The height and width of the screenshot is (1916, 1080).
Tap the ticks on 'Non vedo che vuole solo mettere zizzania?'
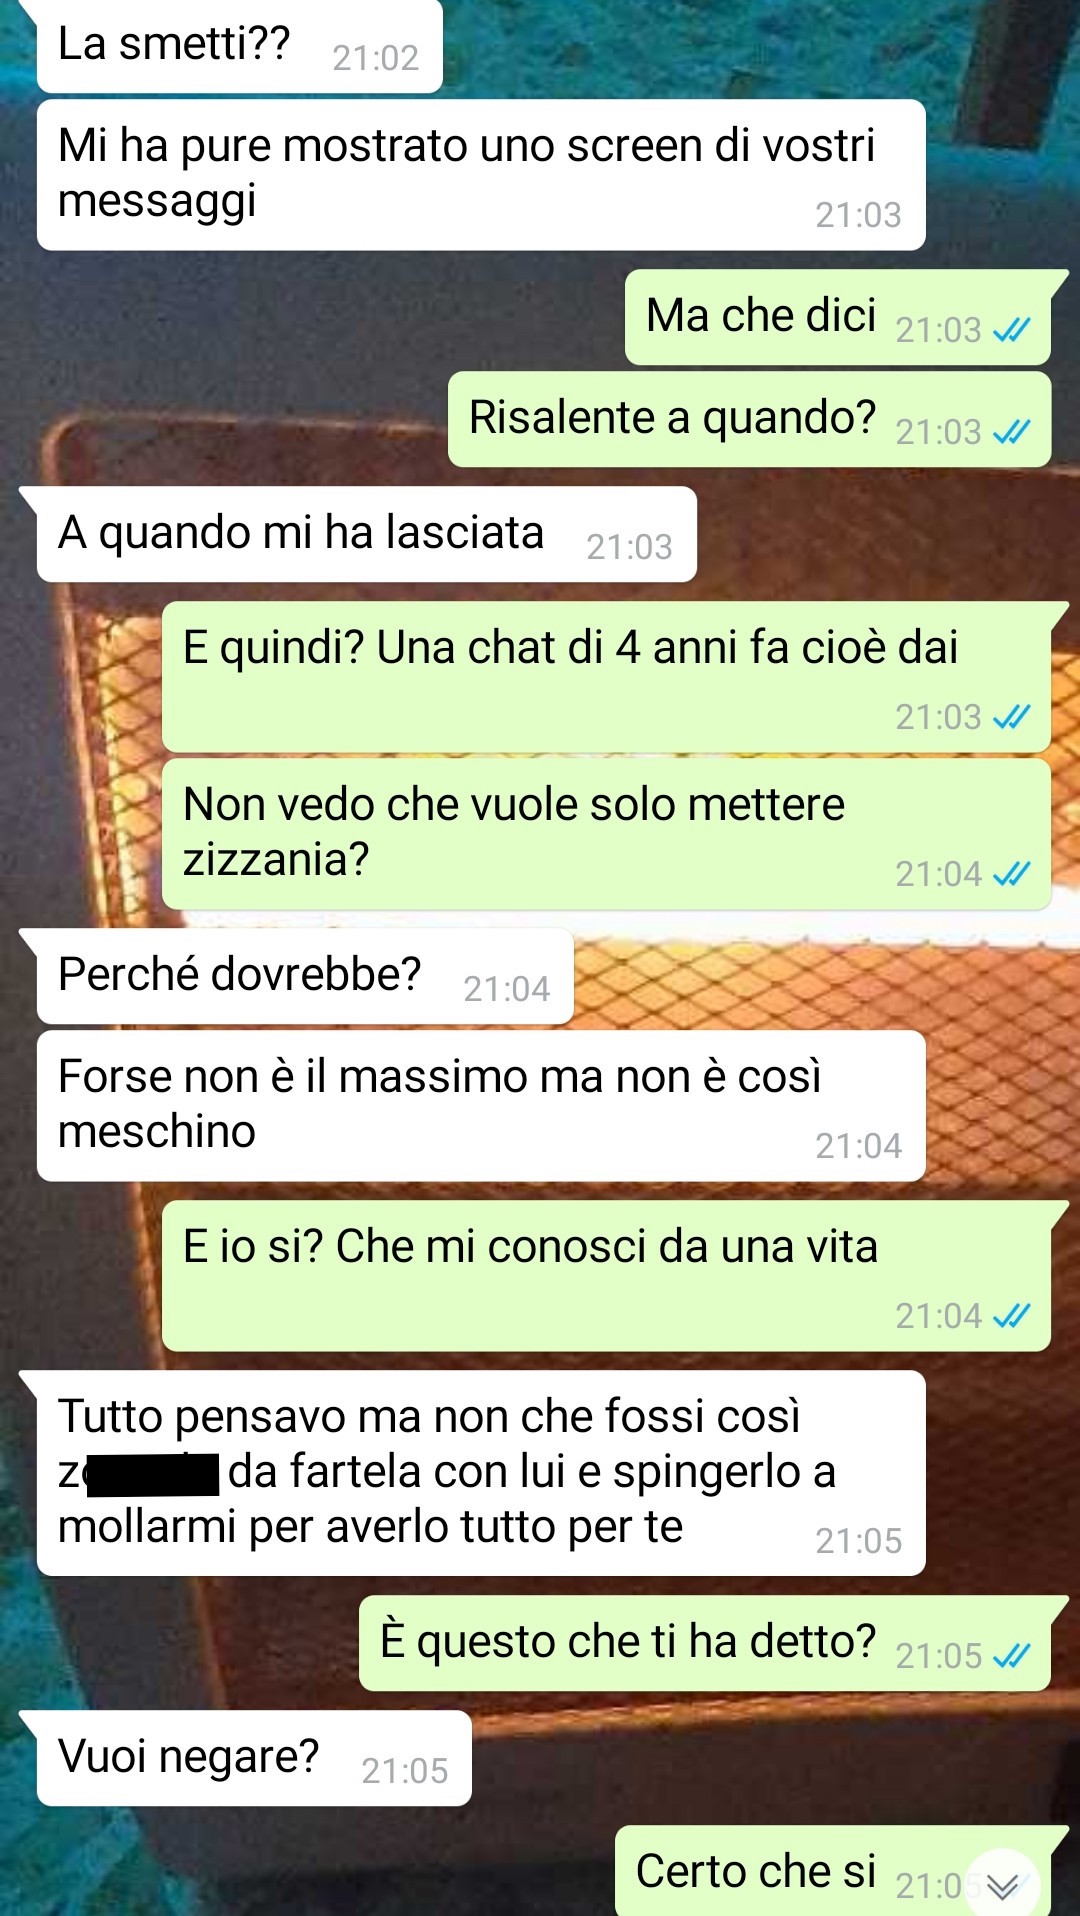[x=1011, y=874]
